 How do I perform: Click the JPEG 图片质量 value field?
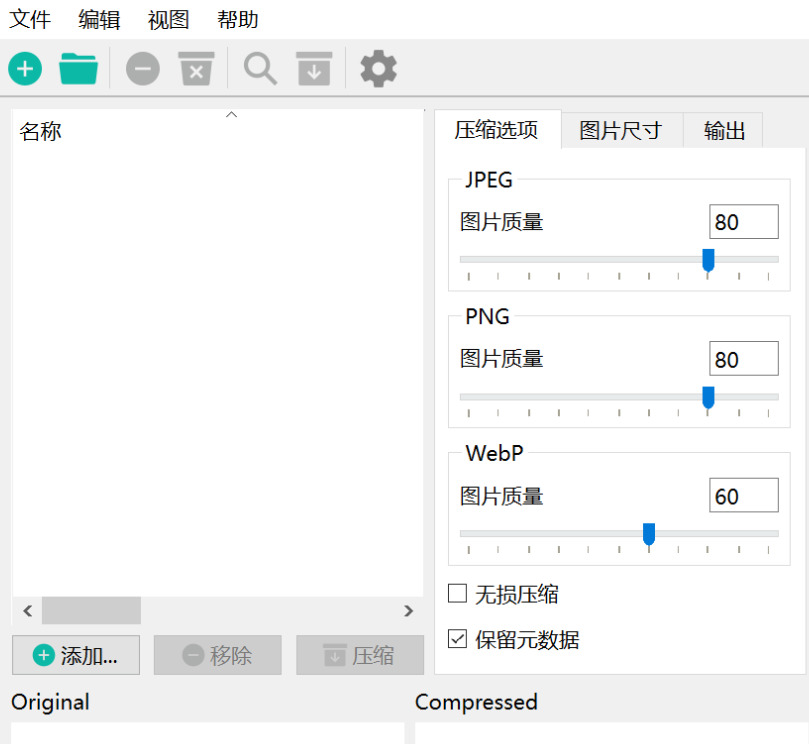[743, 222]
